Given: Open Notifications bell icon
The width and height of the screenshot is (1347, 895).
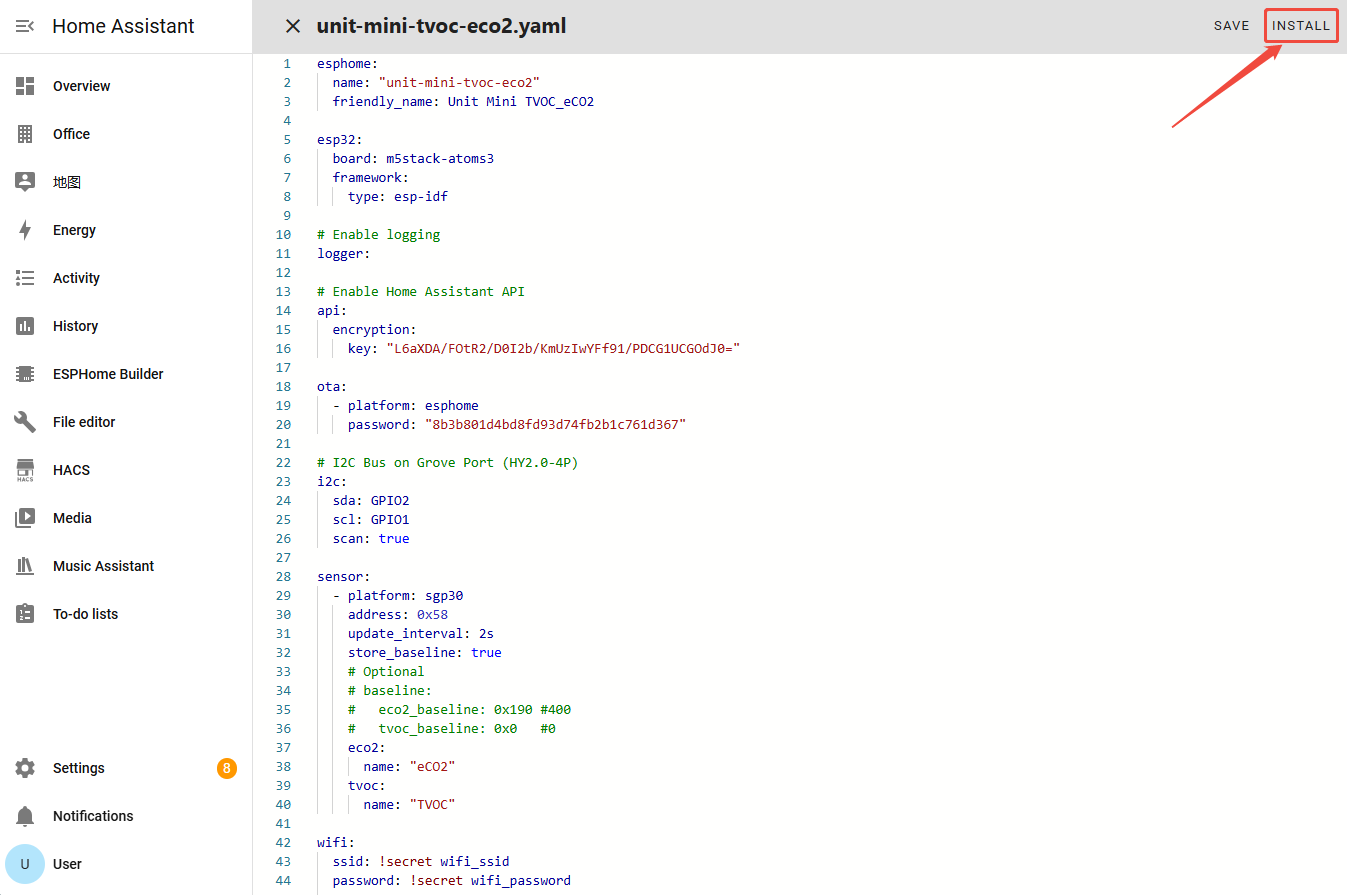Looking at the screenshot, I should [25, 816].
